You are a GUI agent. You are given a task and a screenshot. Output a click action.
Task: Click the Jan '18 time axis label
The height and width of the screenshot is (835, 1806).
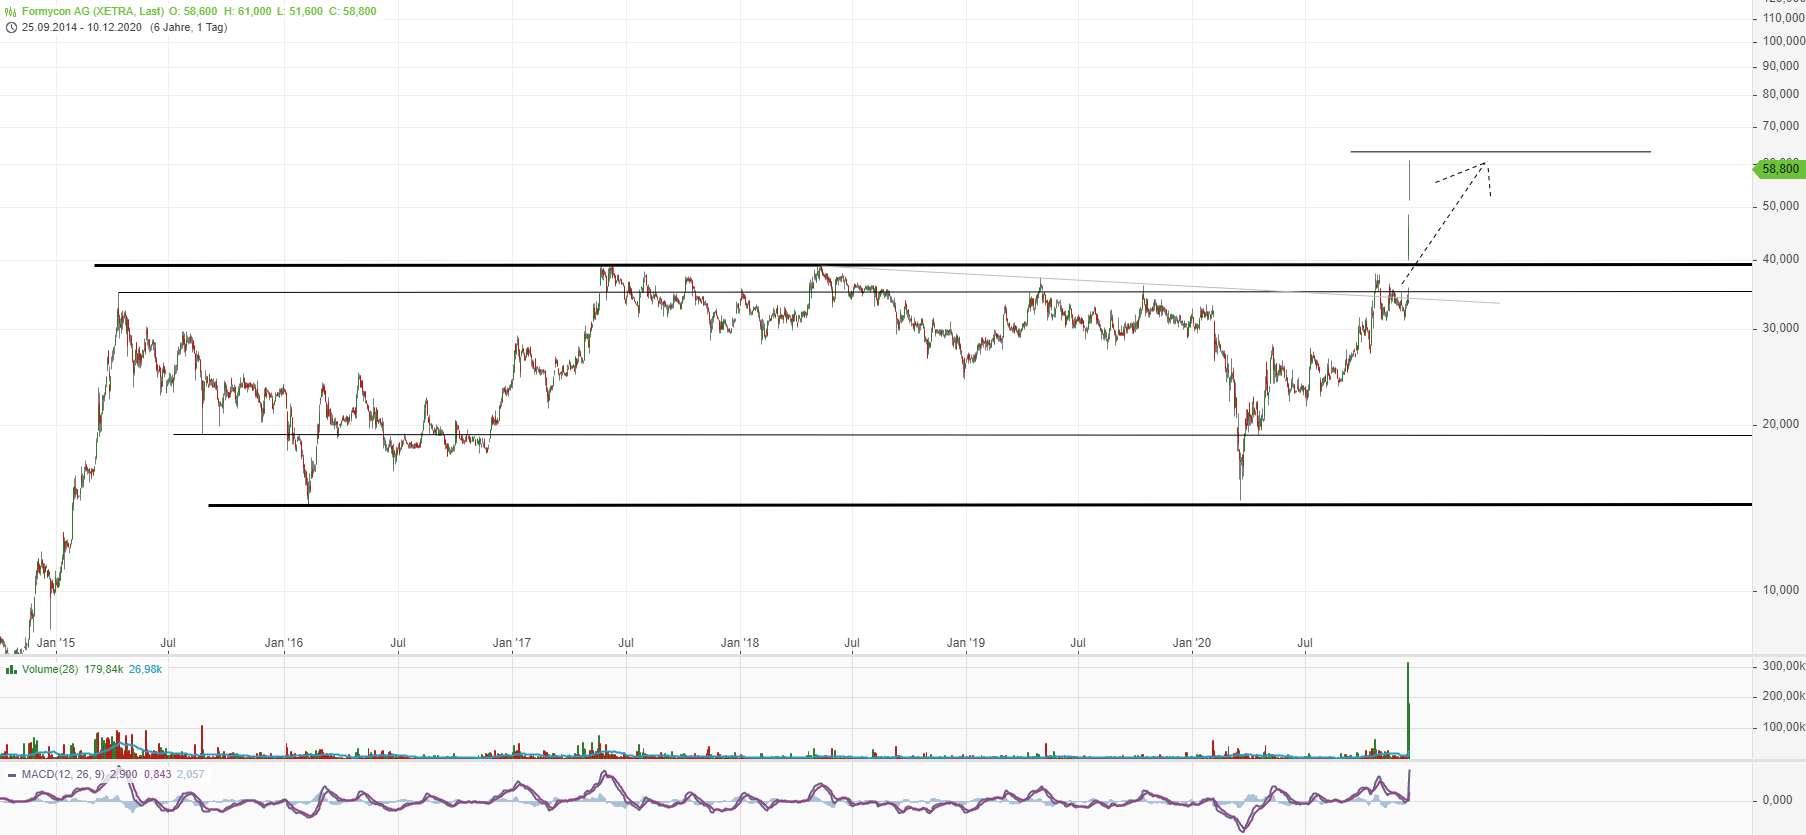(x=739, y=643)
